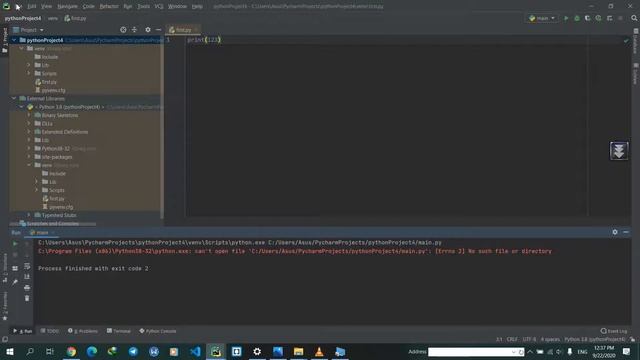Open Telegram from the taskbar
The height and width of the screenshot is (360, 640).
[x=133, y=351]
